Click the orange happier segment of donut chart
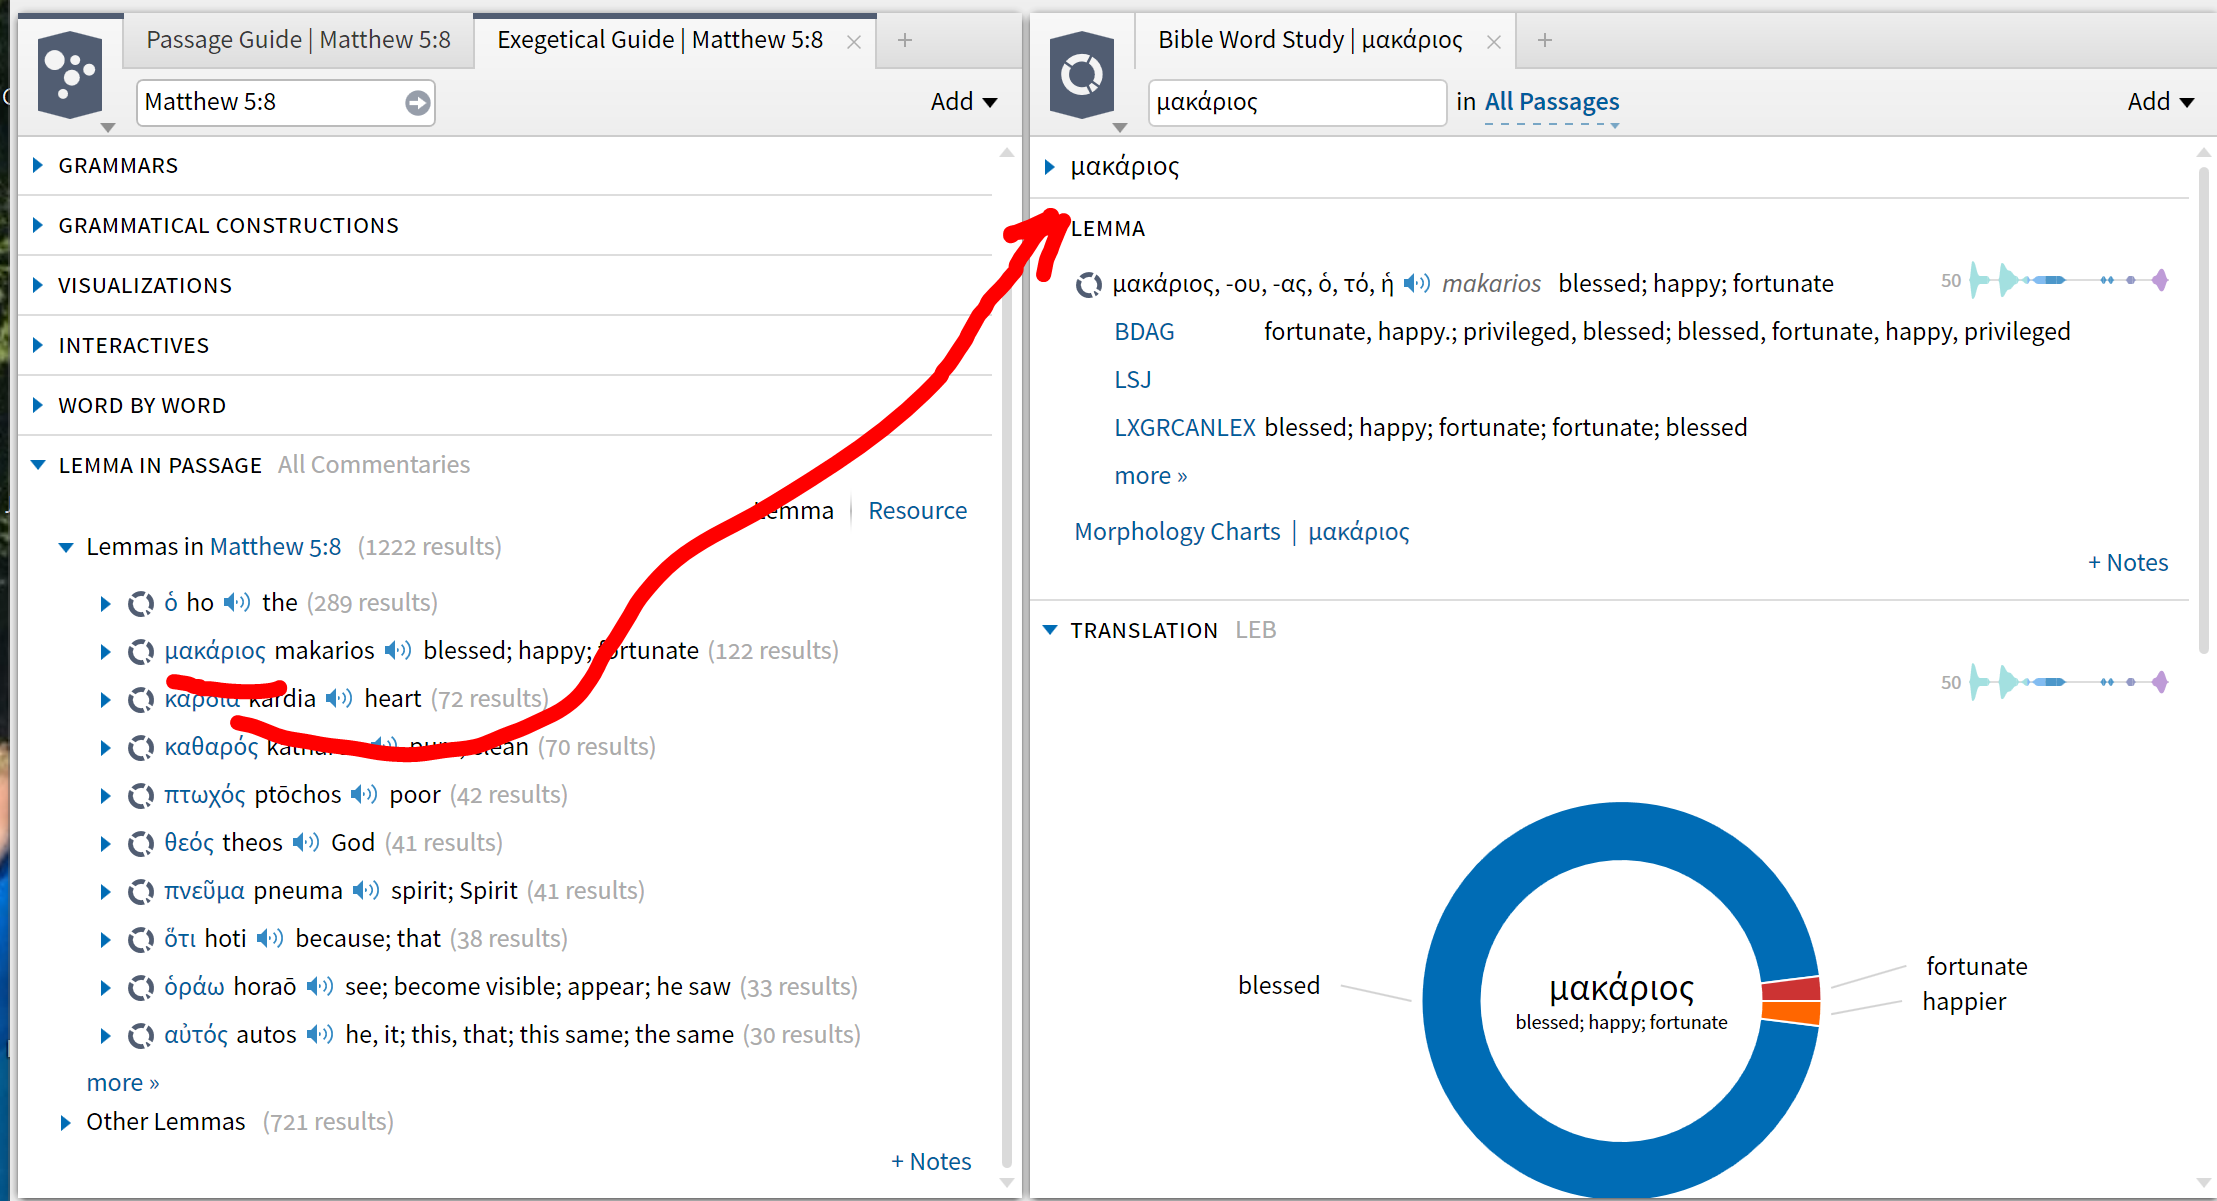2217x1201 pixels. (x=1791, y=1012)
